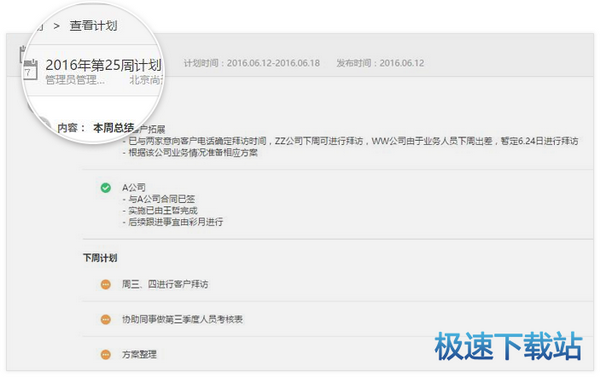
Task: Click the 后续跟进事宜由彩月进行 line
Action: pyautogui.click(x=173, y=222)
